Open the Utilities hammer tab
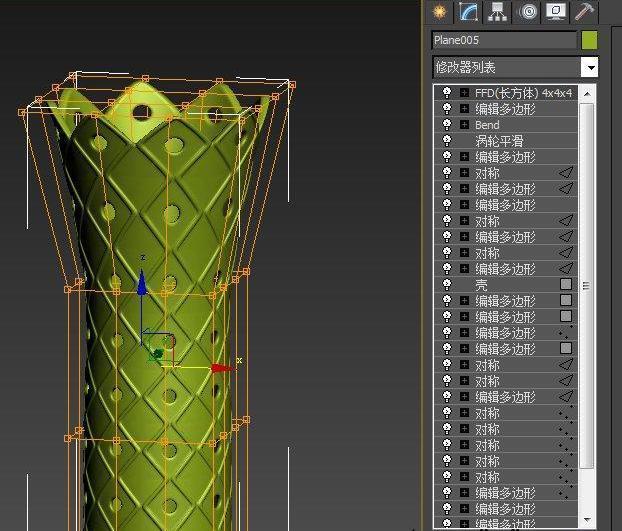Image resolution: width=622 pixels, height=531 pixels. tap(584, 12)
